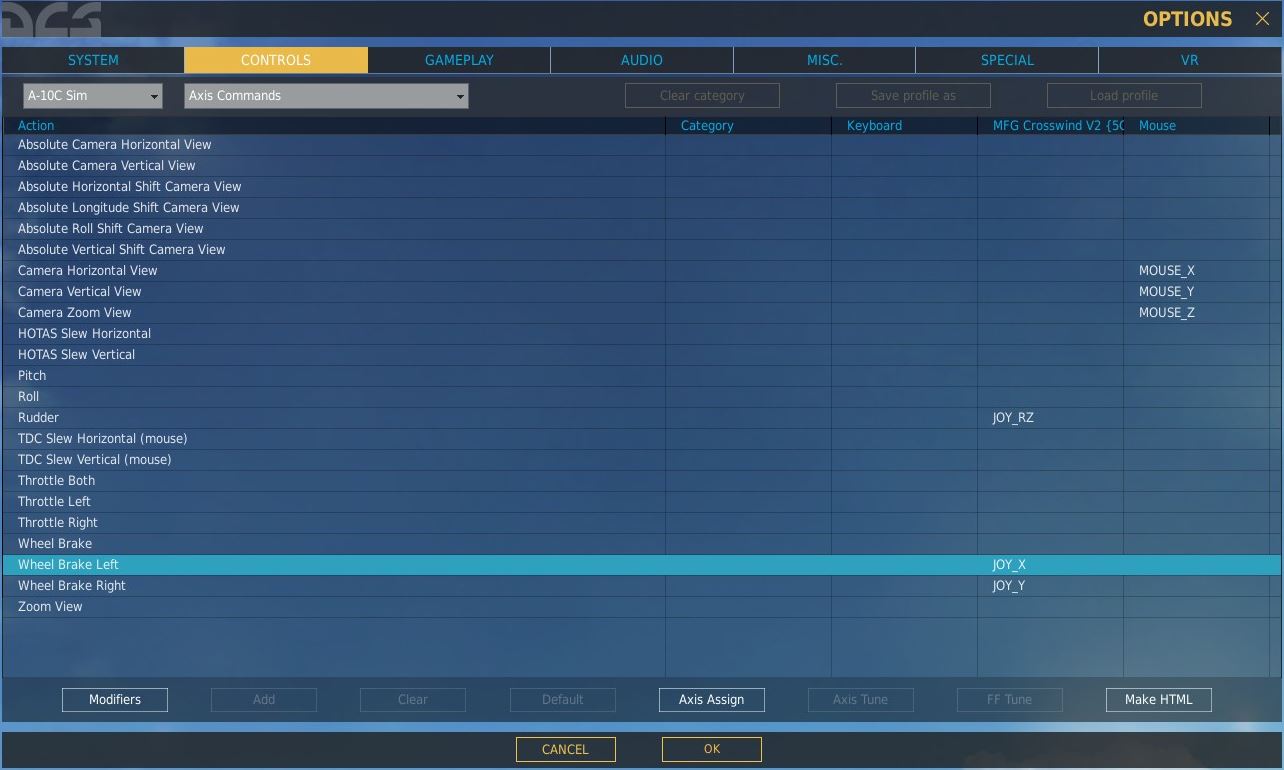Open the CONTROLS tab
This screenshot has width=1284, height=770.
[276, 60]
